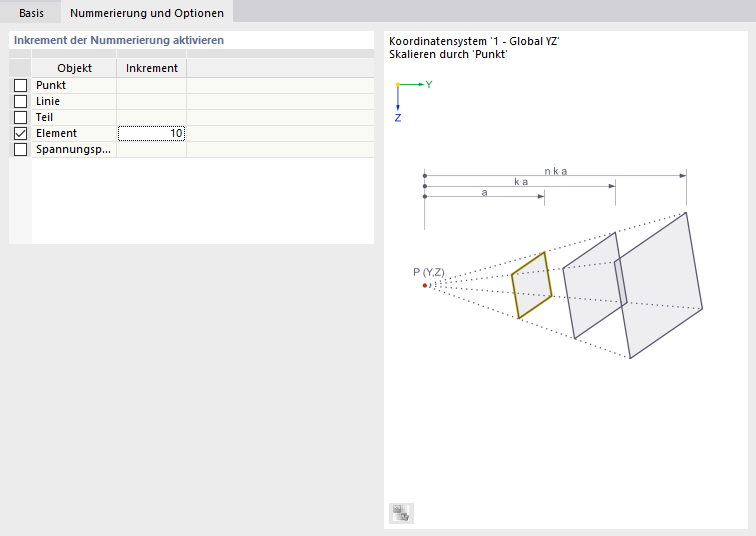Switch to the Basis tab
Screen dimensions: 756x536
(x=32, y=12)
